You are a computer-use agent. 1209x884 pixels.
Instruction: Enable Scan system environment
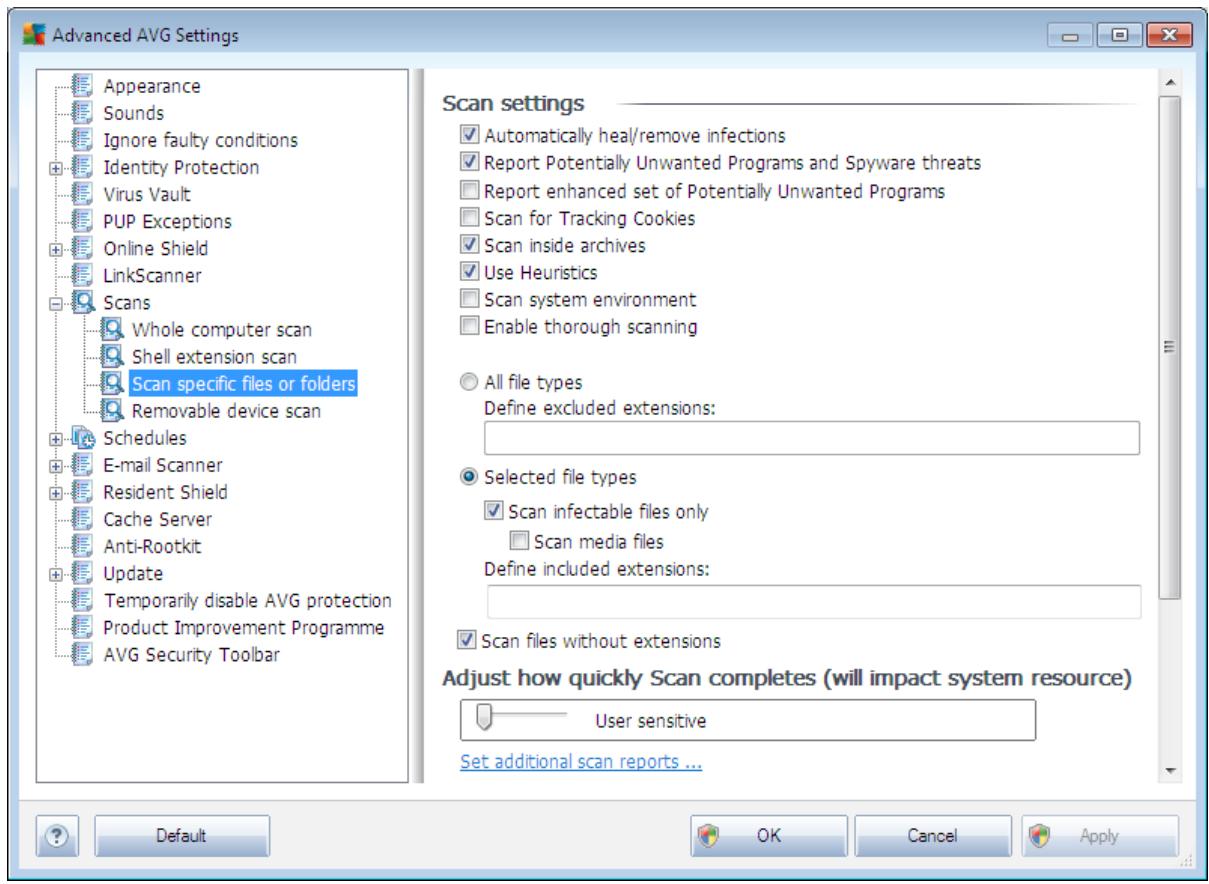coord(469,299)
